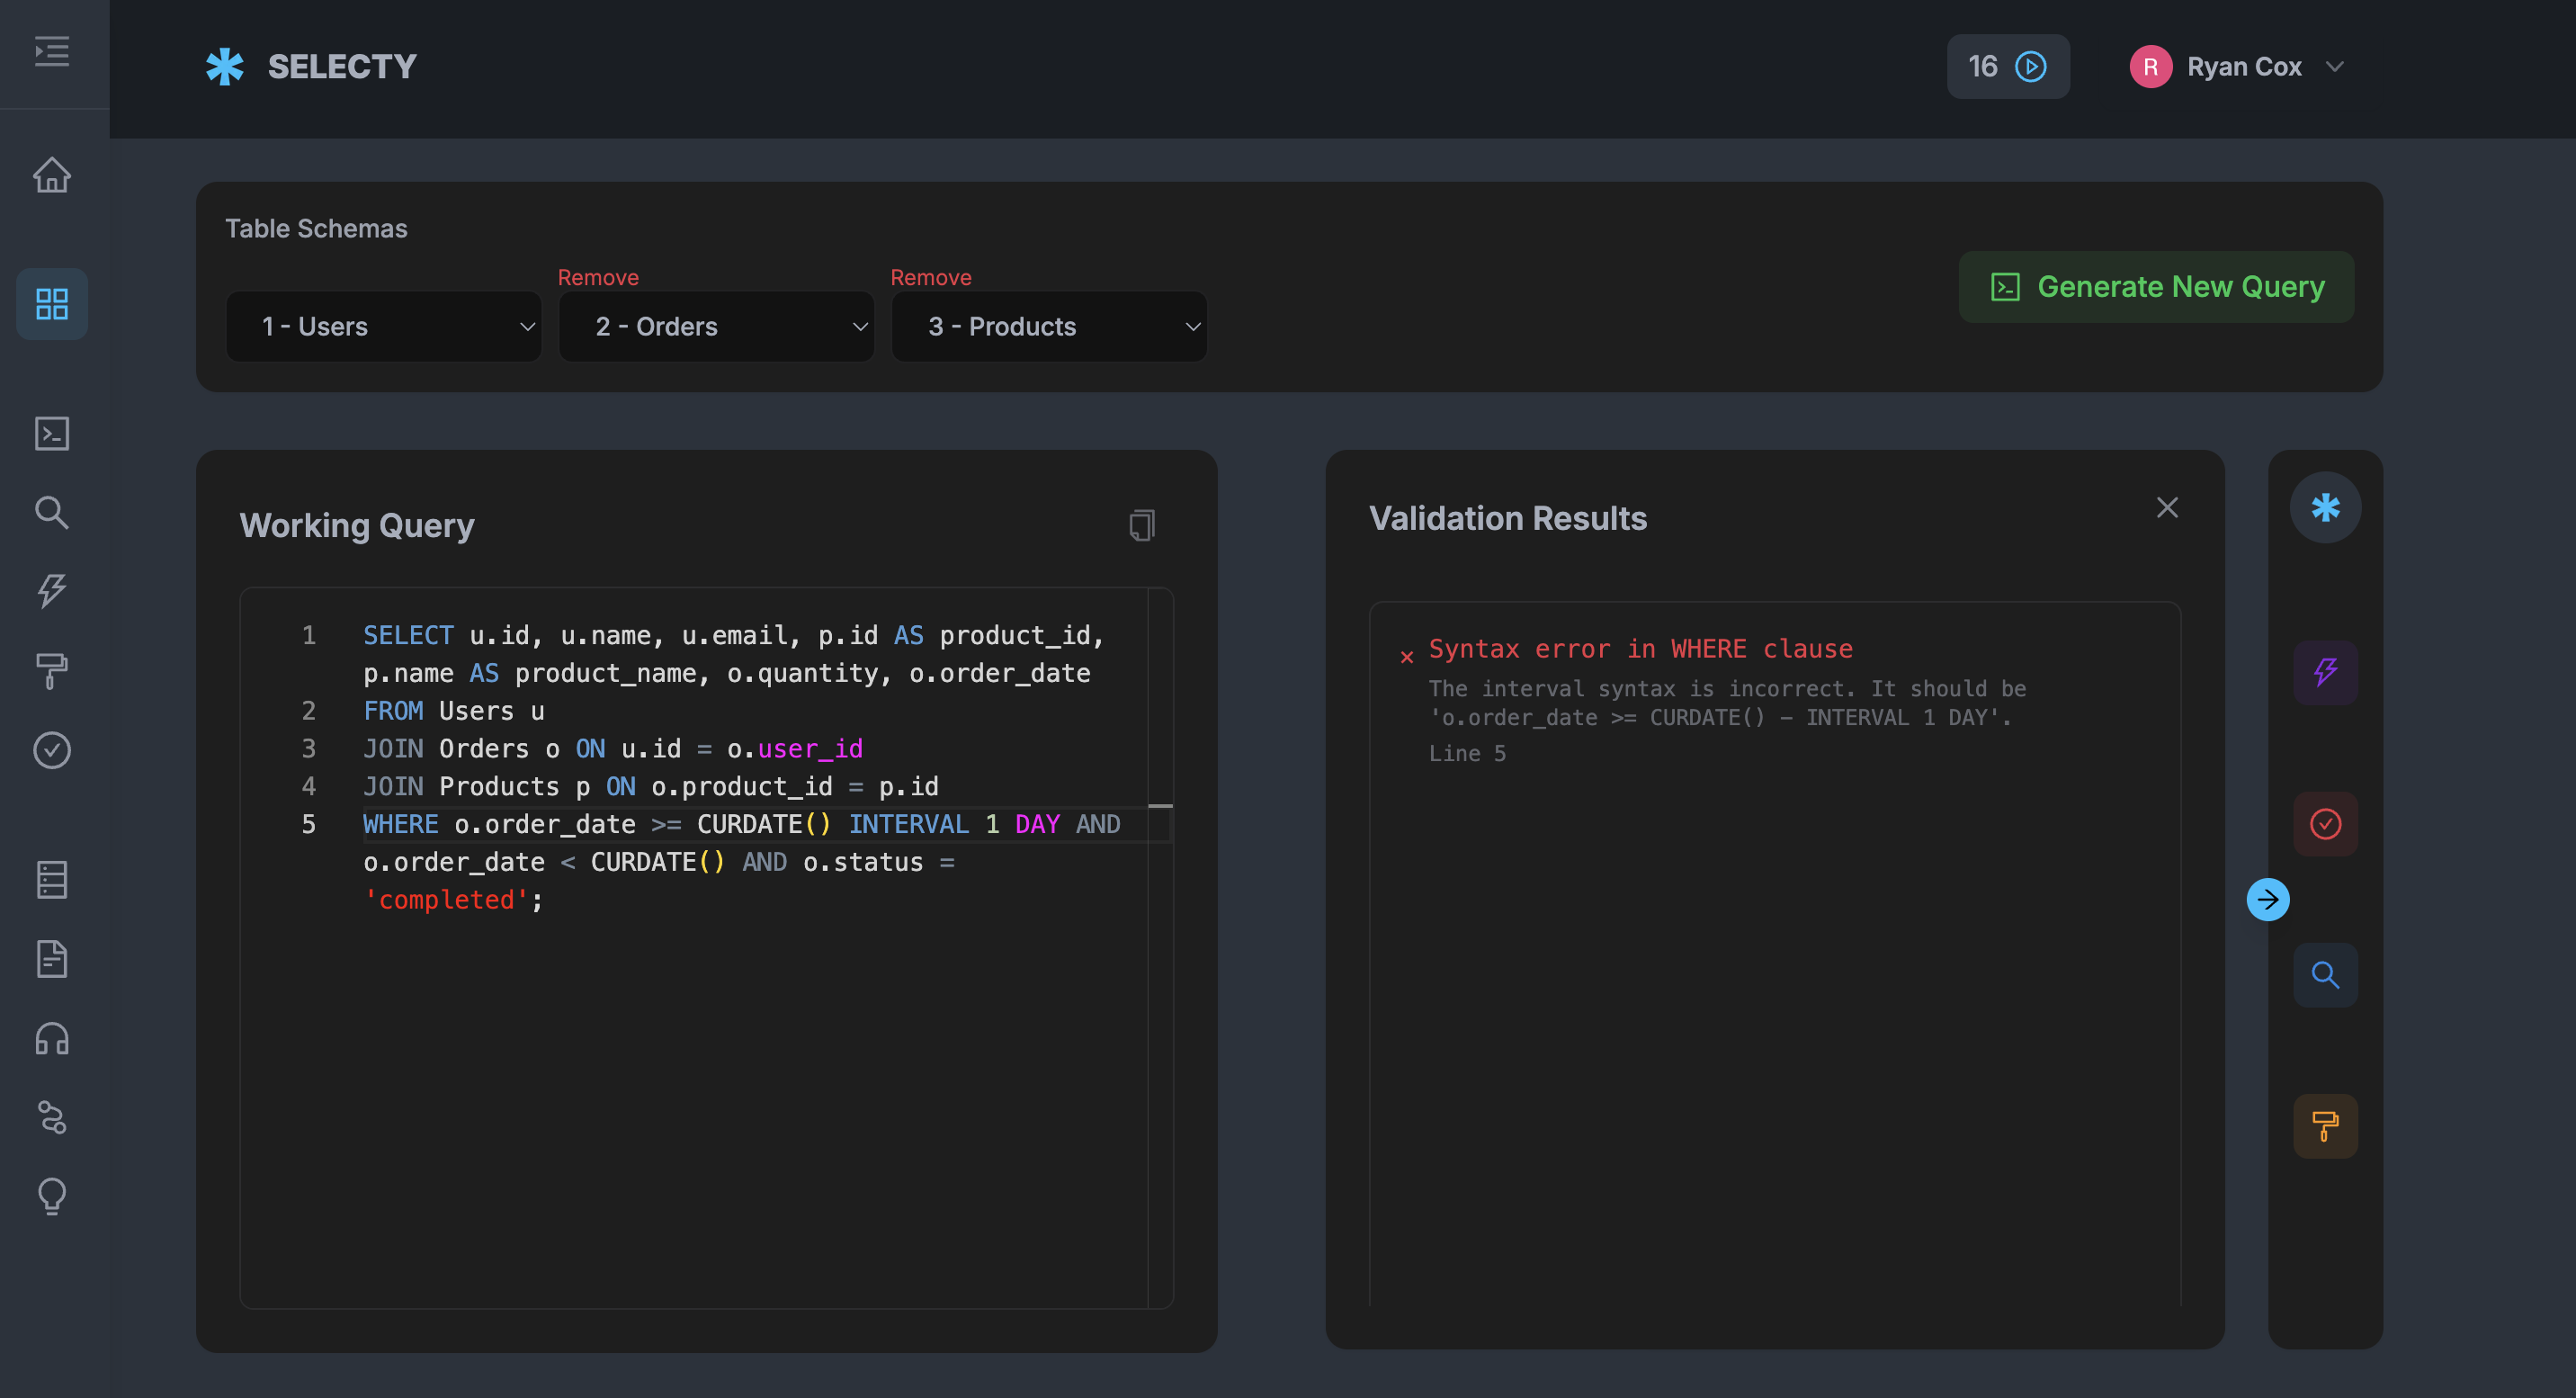Expand the 1 - Users schema dropdown

click(x=384, y=327)
